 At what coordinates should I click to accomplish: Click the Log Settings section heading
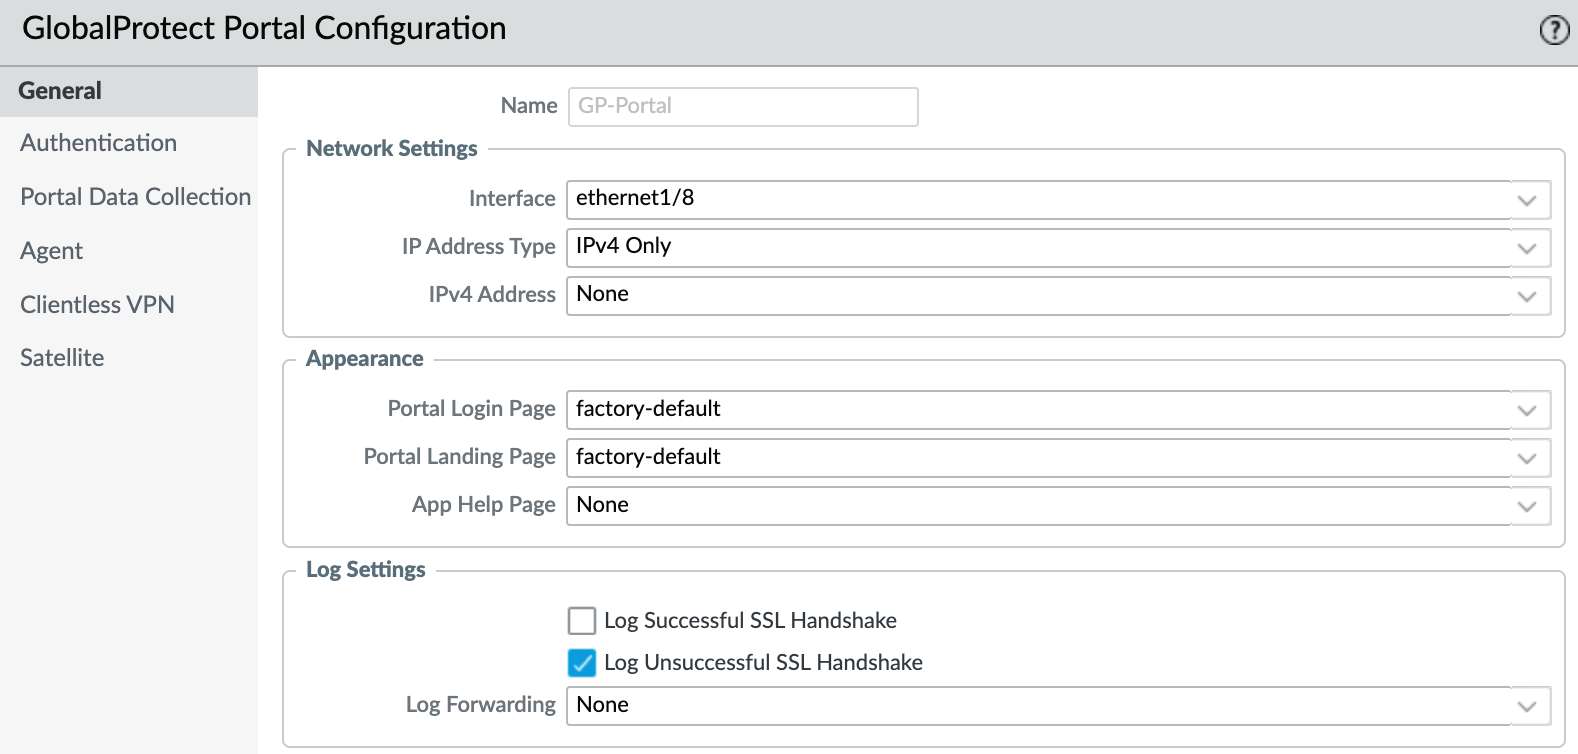pyautogui.click(x=366, y=570)
